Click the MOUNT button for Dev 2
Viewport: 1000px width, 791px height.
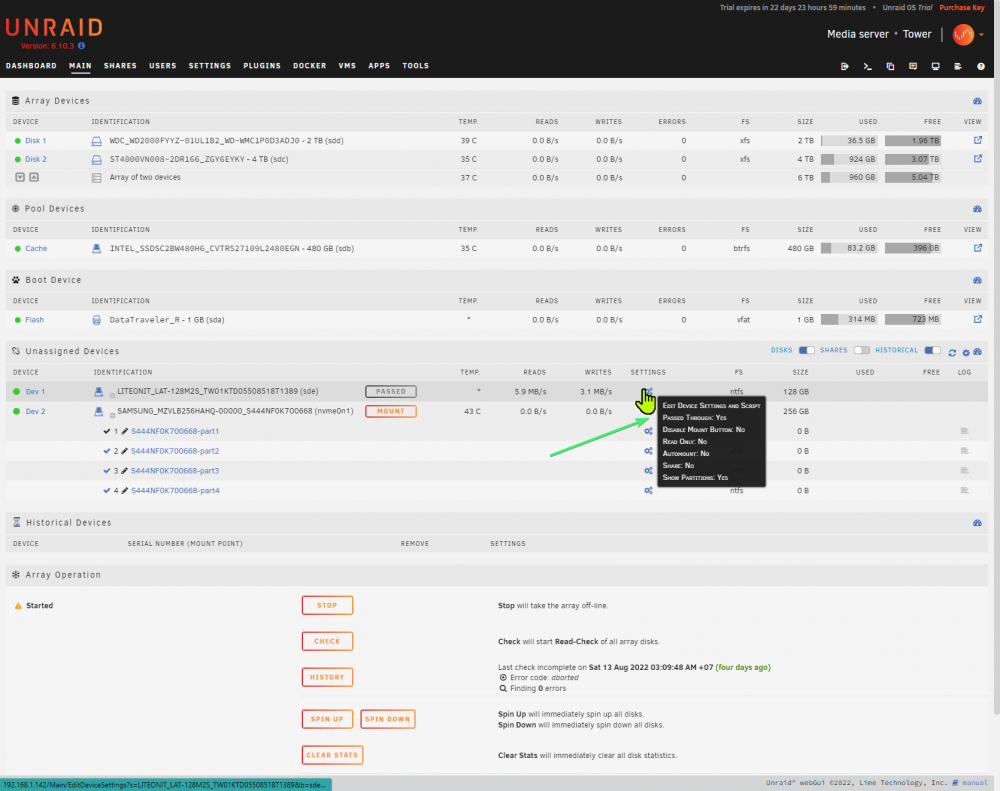coord(391,411)
